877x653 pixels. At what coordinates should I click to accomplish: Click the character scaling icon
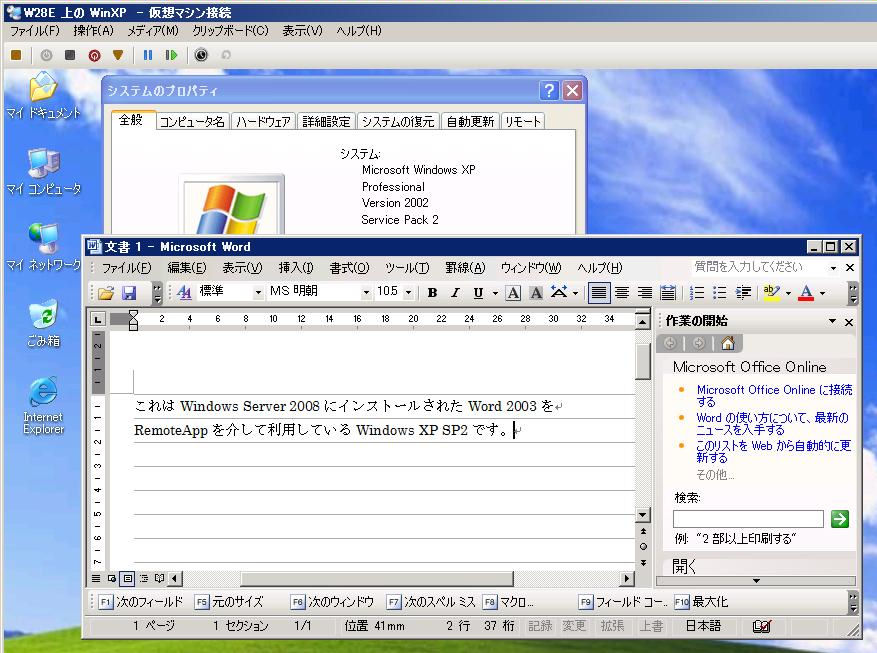point(559,292)
